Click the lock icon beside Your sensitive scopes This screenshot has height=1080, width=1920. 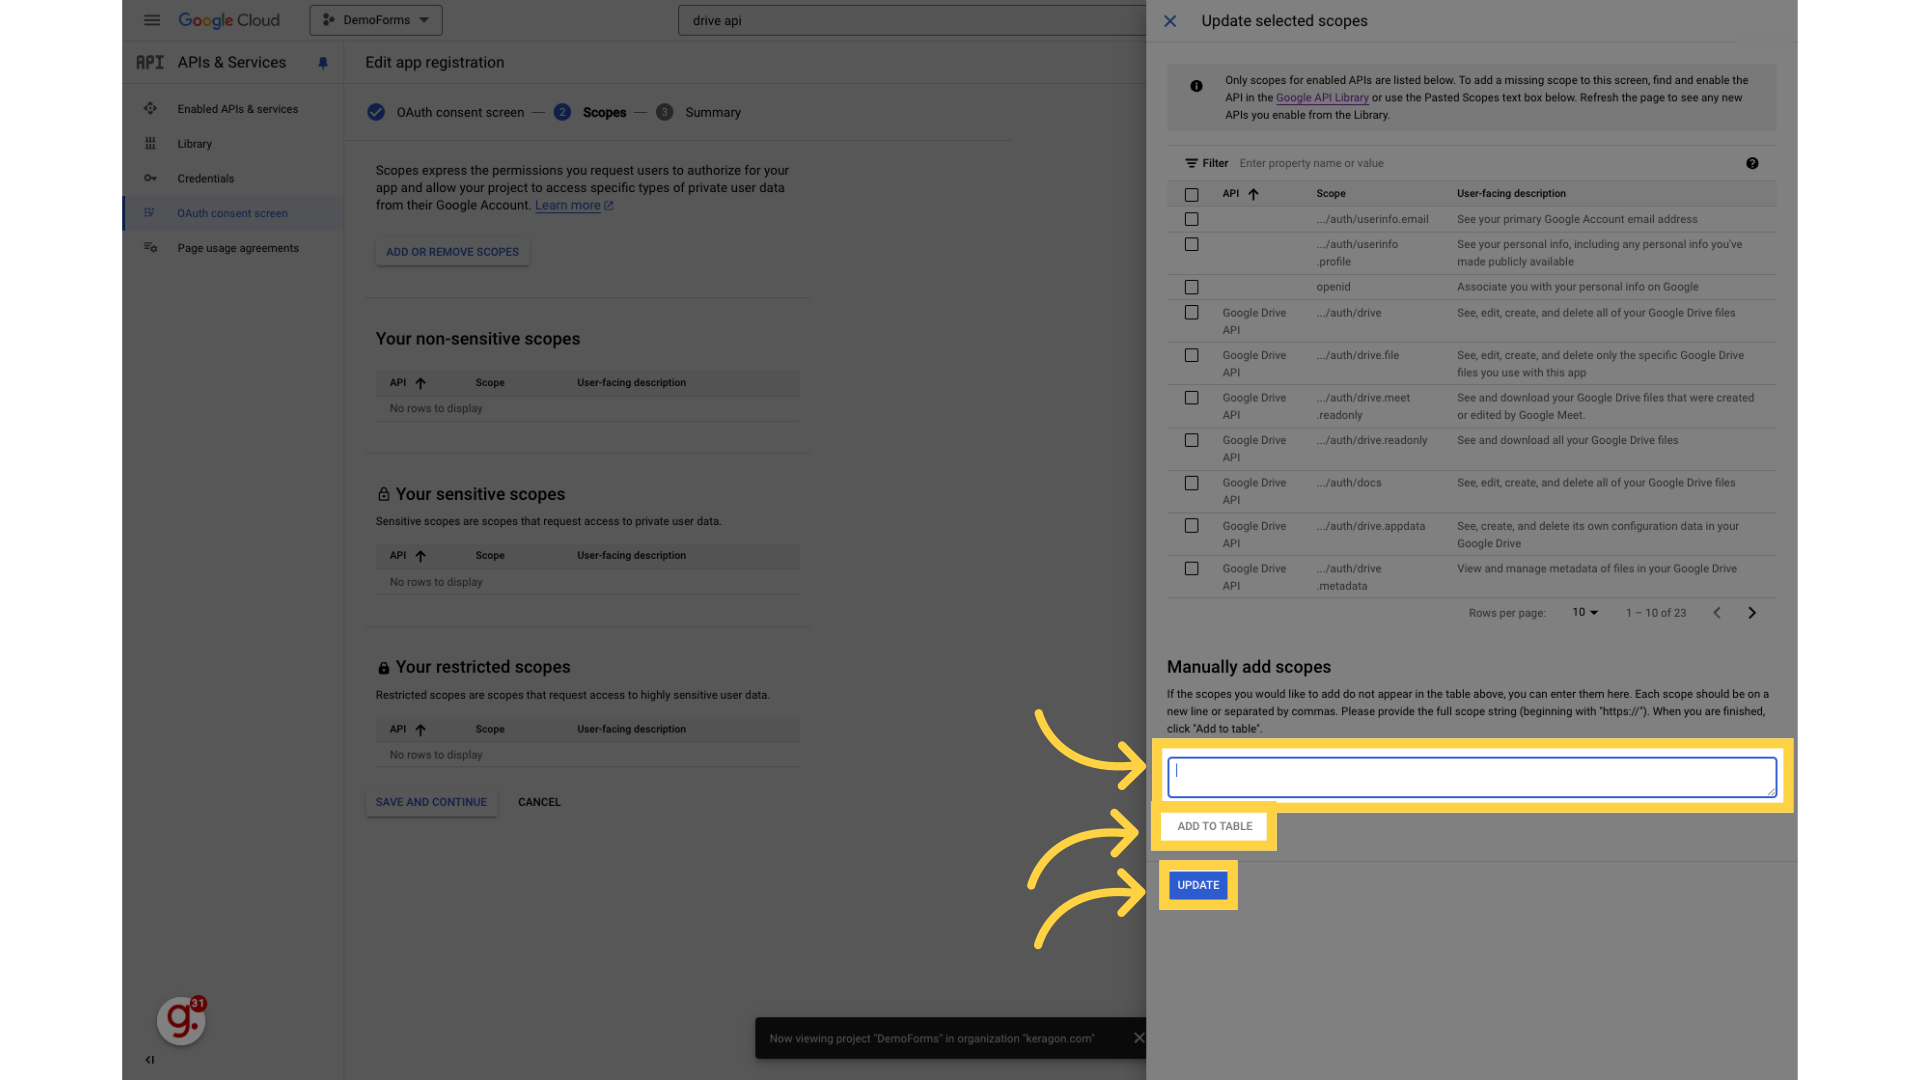tap(383, 494)
